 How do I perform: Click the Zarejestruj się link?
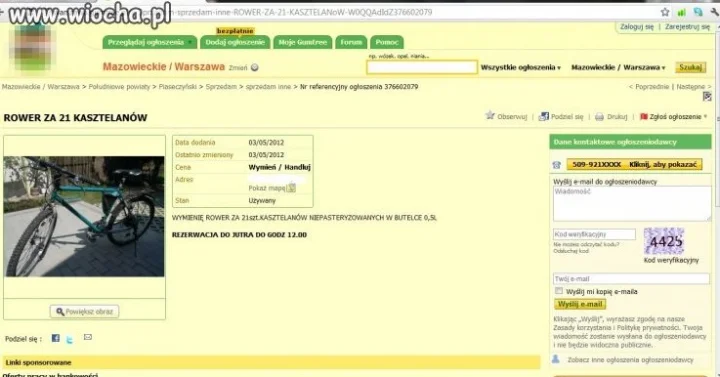[687, 27]
